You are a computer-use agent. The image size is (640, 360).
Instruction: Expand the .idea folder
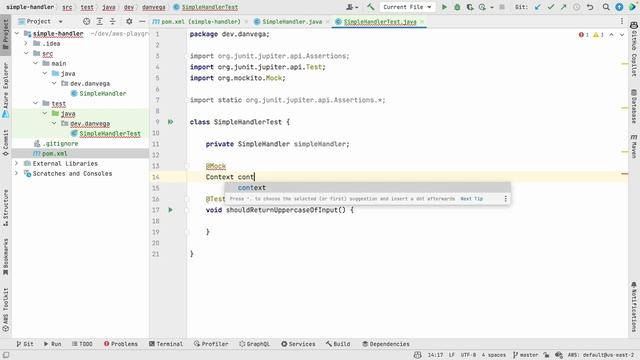click(26, 43)
